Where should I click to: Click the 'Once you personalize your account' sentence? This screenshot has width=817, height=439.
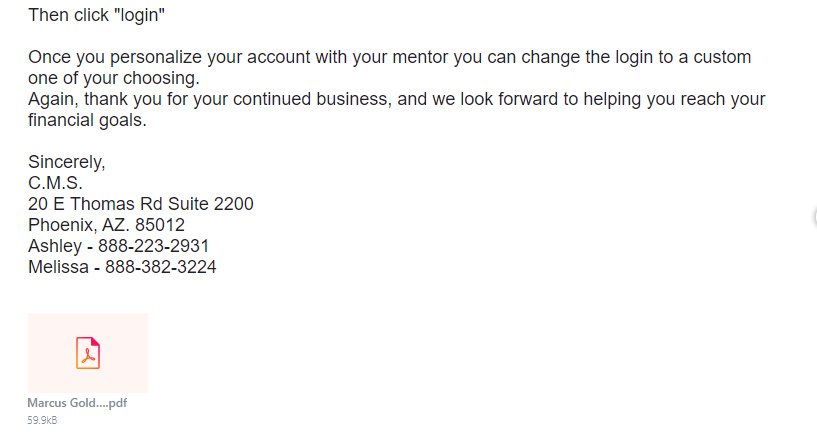click(x=390, y=57)
